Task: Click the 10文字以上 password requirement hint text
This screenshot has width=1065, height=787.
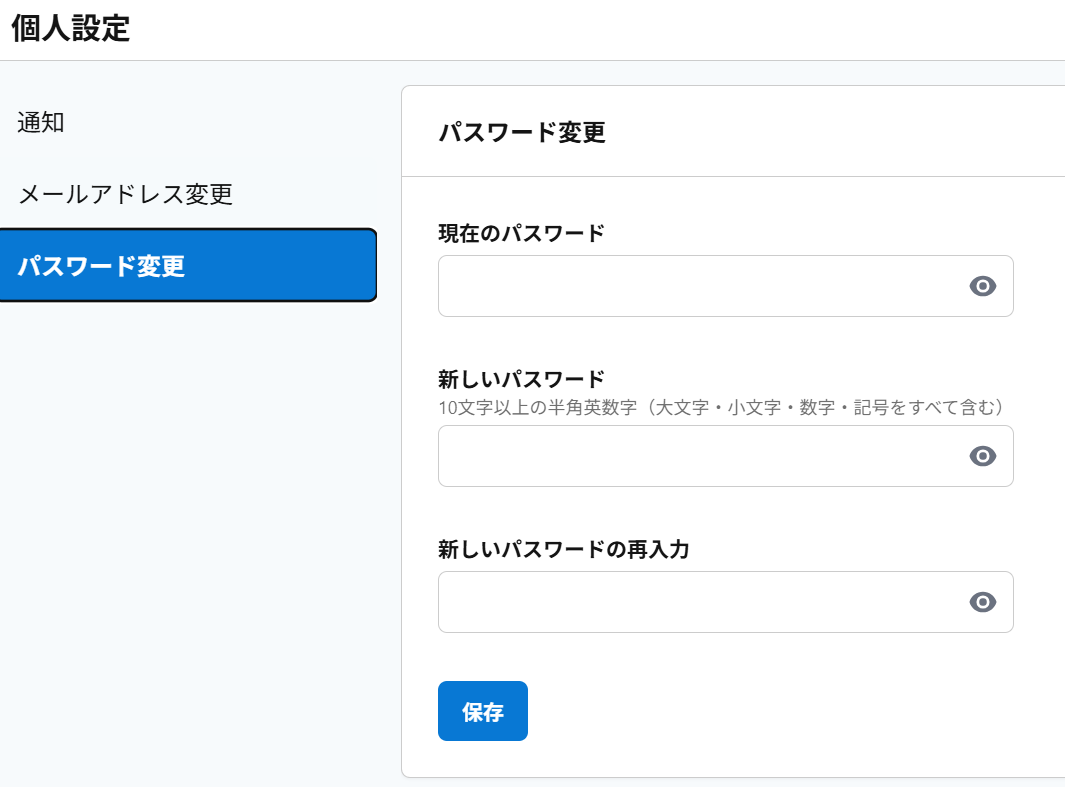Action: tap(720, 408)
